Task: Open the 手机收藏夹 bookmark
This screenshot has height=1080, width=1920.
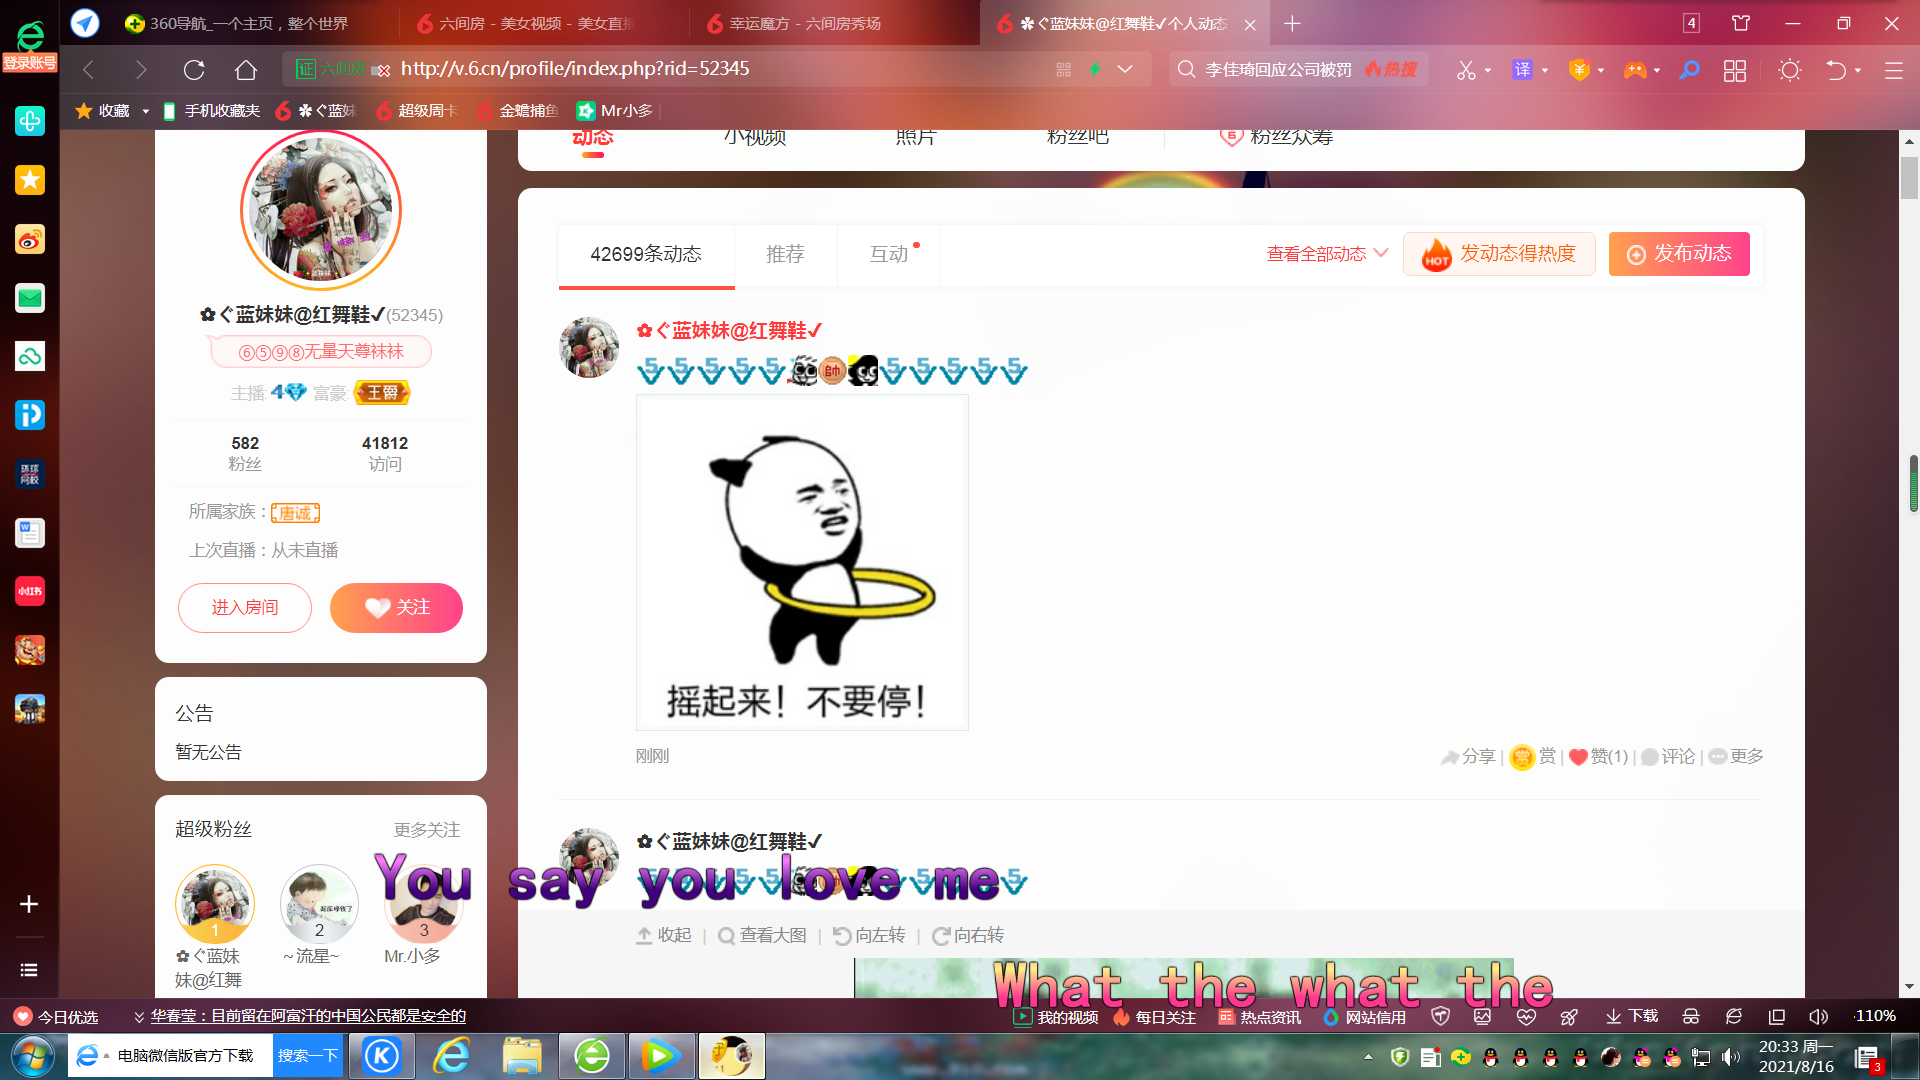Action: (x=211, y=111)
